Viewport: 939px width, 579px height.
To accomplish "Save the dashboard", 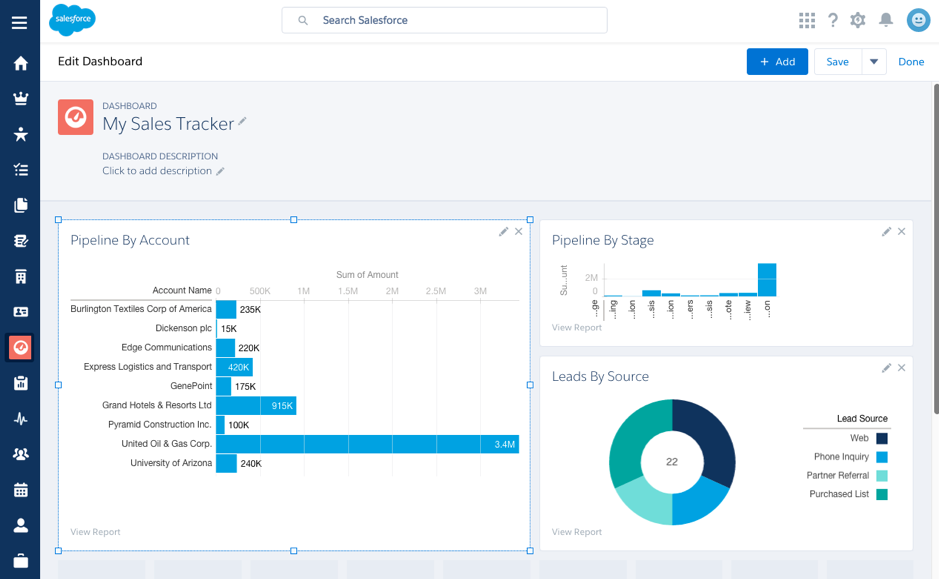I will (x=837, y=62).
